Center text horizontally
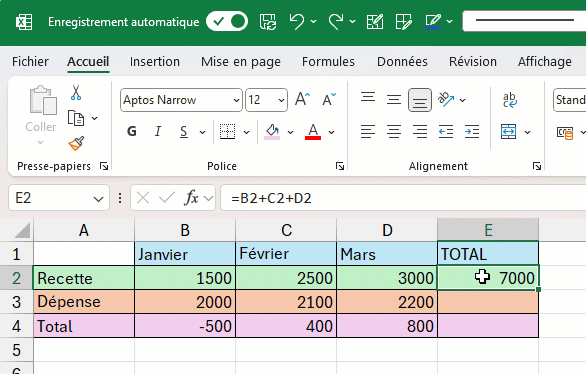The height and width of the screenshot is (374, 586). click(394, 132)
